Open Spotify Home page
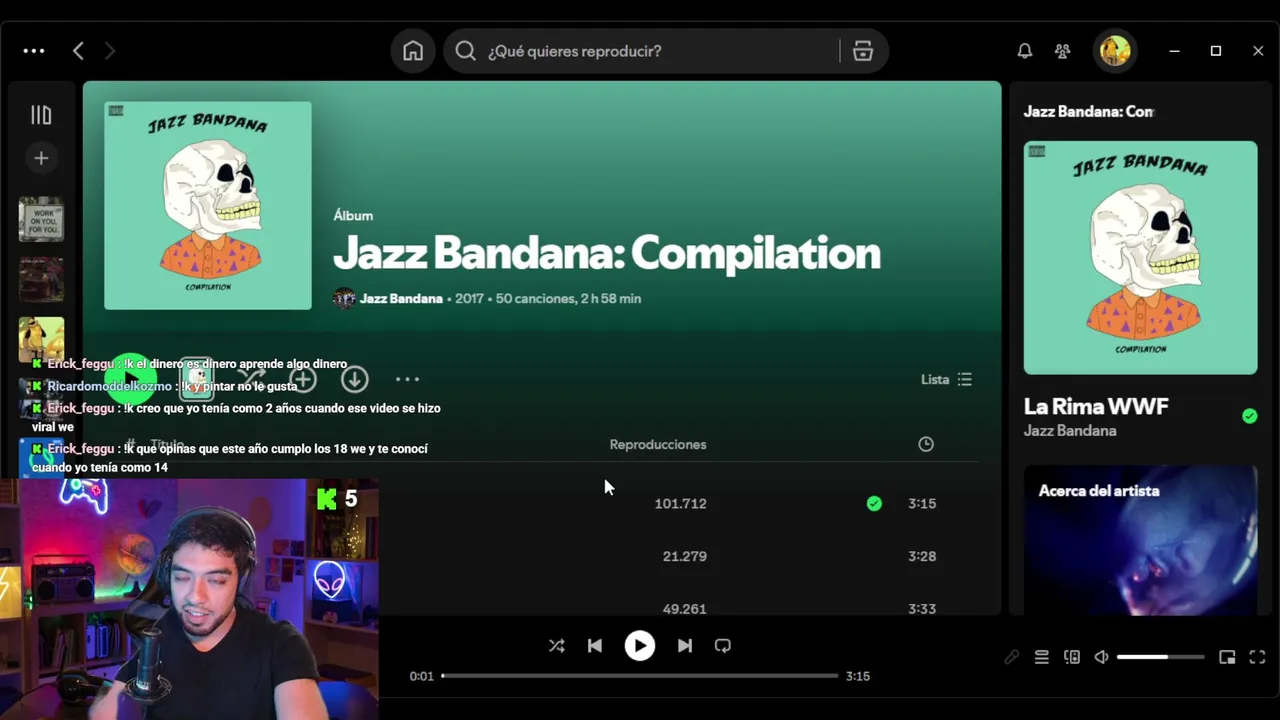 pos(413,51)
